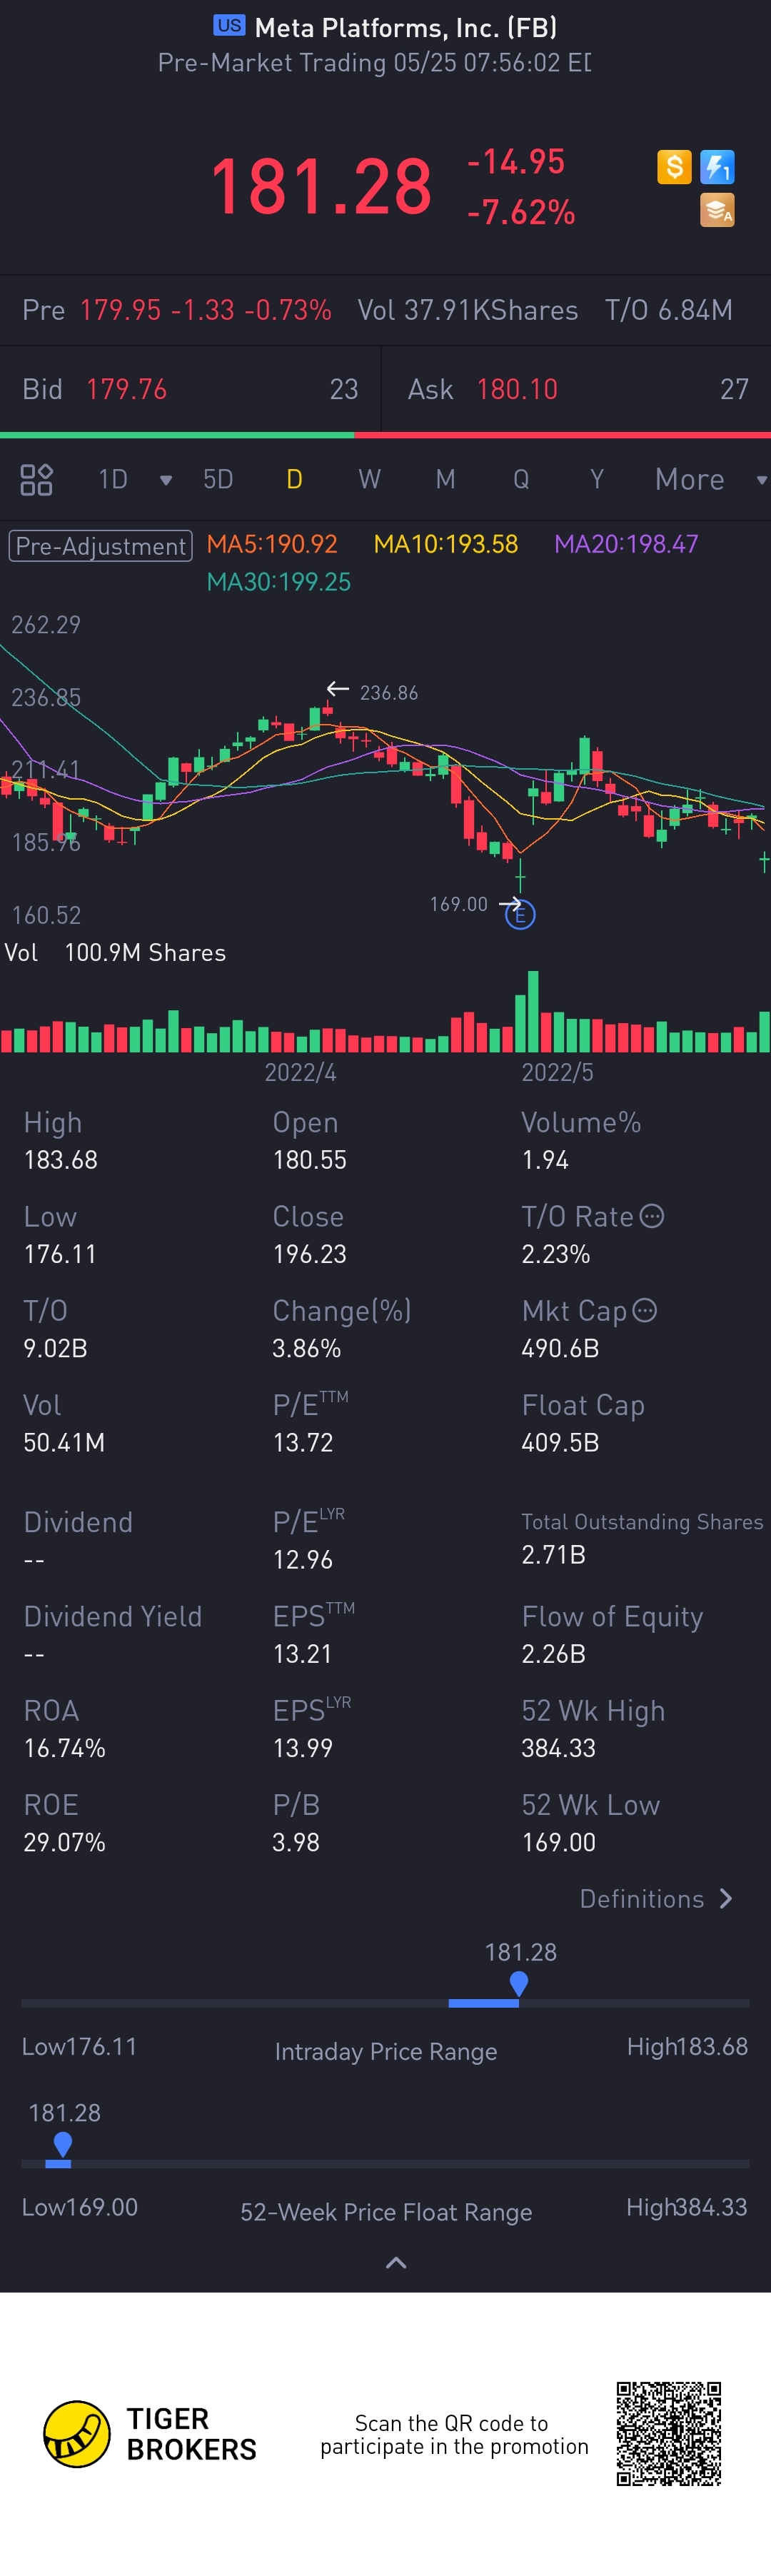771x2576 pixels.
Task: Tap the orange dollar sign icon
Action: pyautogui.click(x=674, y=166)
